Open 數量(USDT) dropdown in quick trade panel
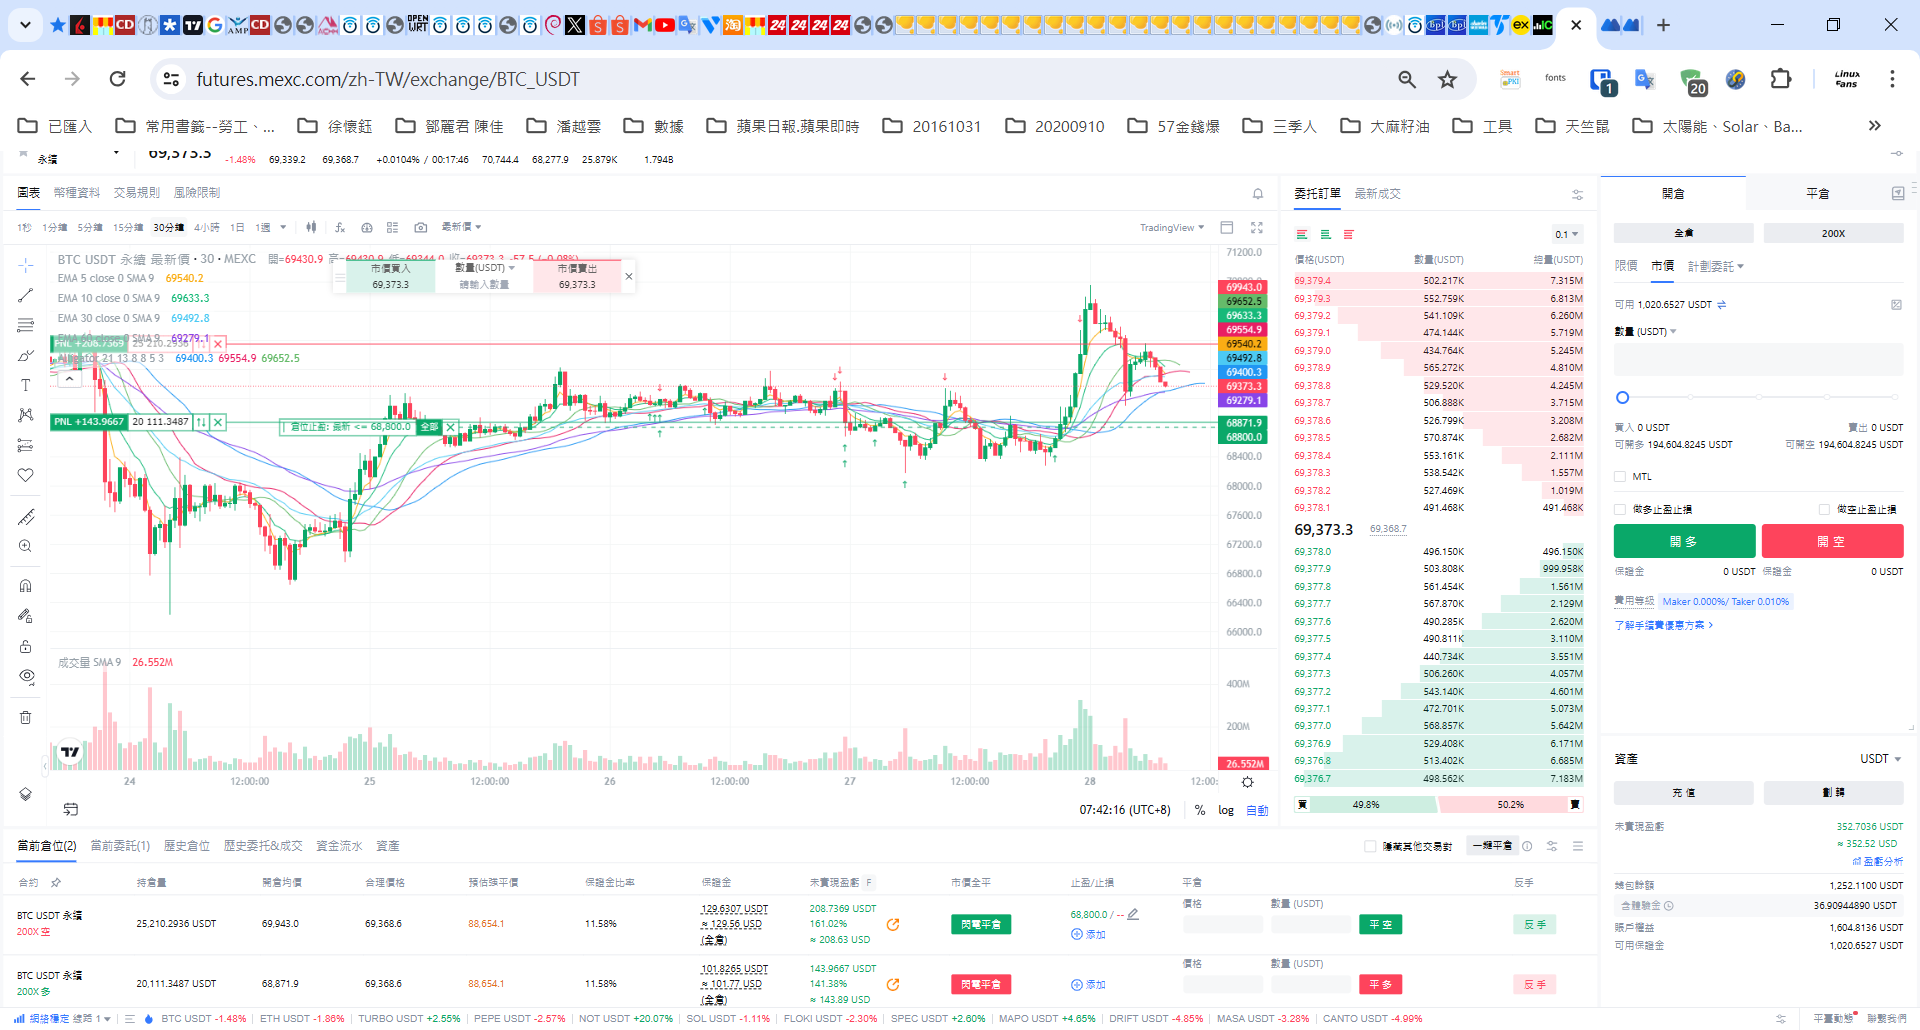 coord(485,268)
